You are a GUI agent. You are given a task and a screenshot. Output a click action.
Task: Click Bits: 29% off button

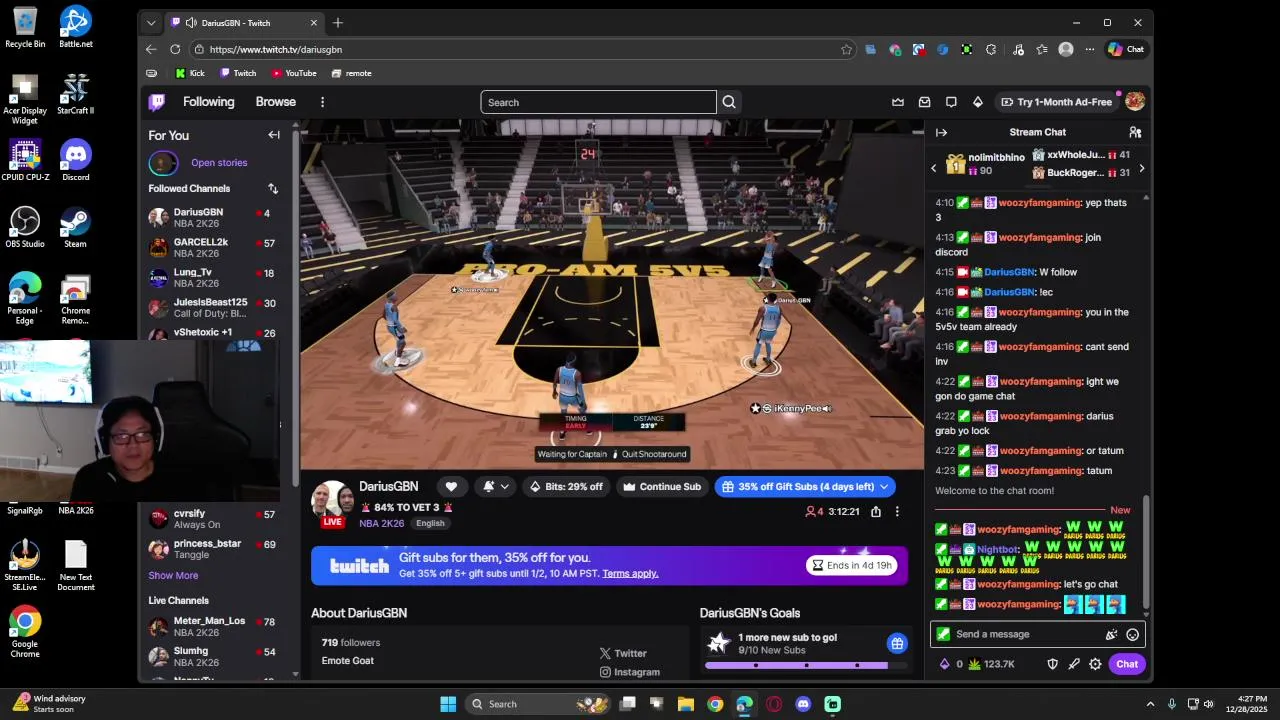pos(566,487)
